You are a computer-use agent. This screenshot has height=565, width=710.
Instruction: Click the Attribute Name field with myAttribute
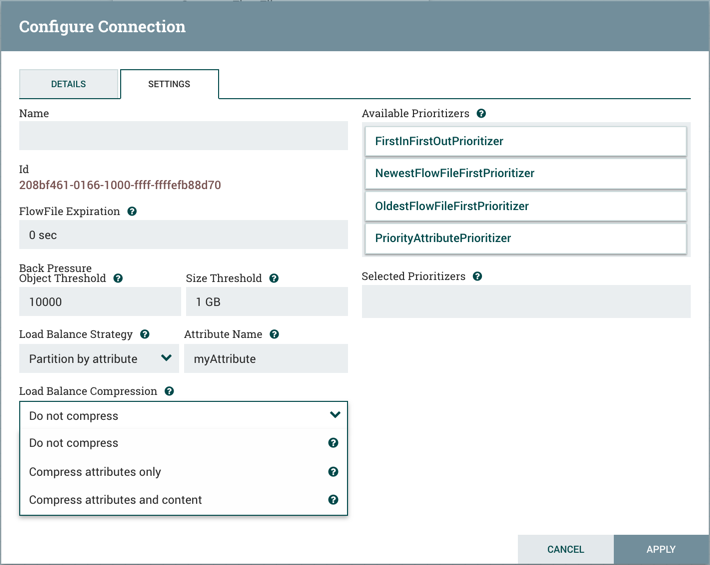266,359
